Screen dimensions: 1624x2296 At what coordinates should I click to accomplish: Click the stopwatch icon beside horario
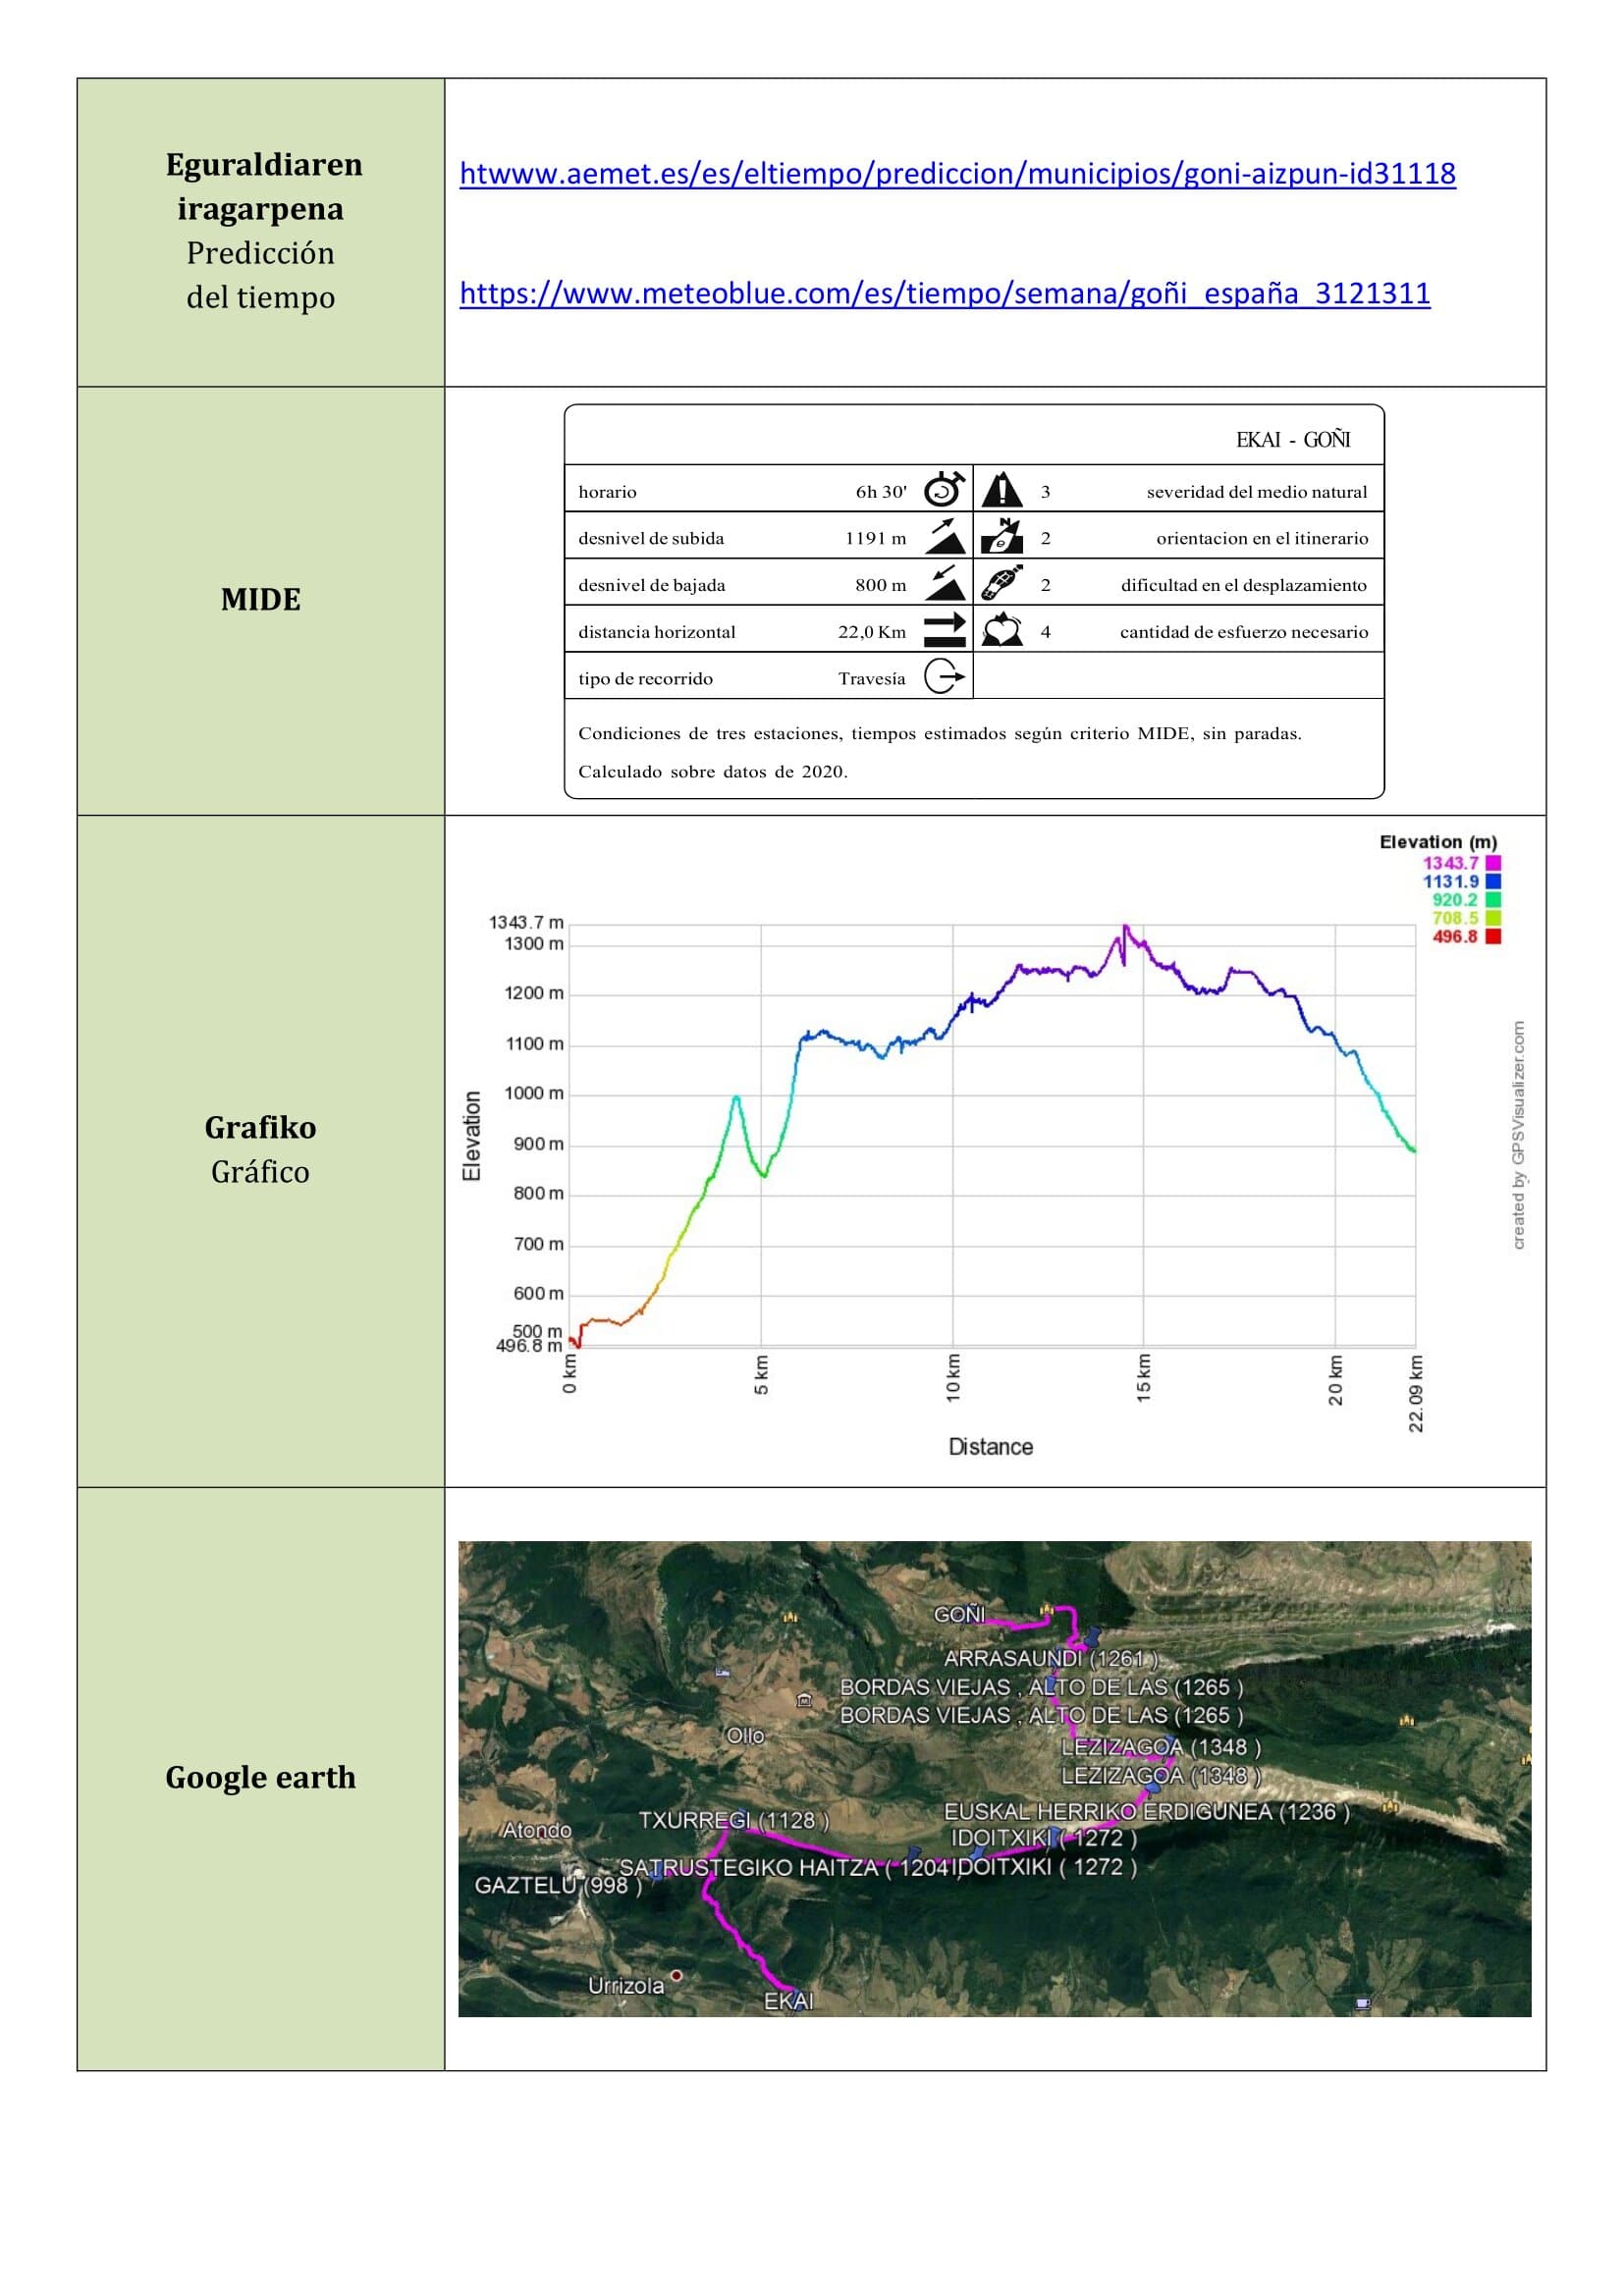pyautogui.click(x=944, y=490)
